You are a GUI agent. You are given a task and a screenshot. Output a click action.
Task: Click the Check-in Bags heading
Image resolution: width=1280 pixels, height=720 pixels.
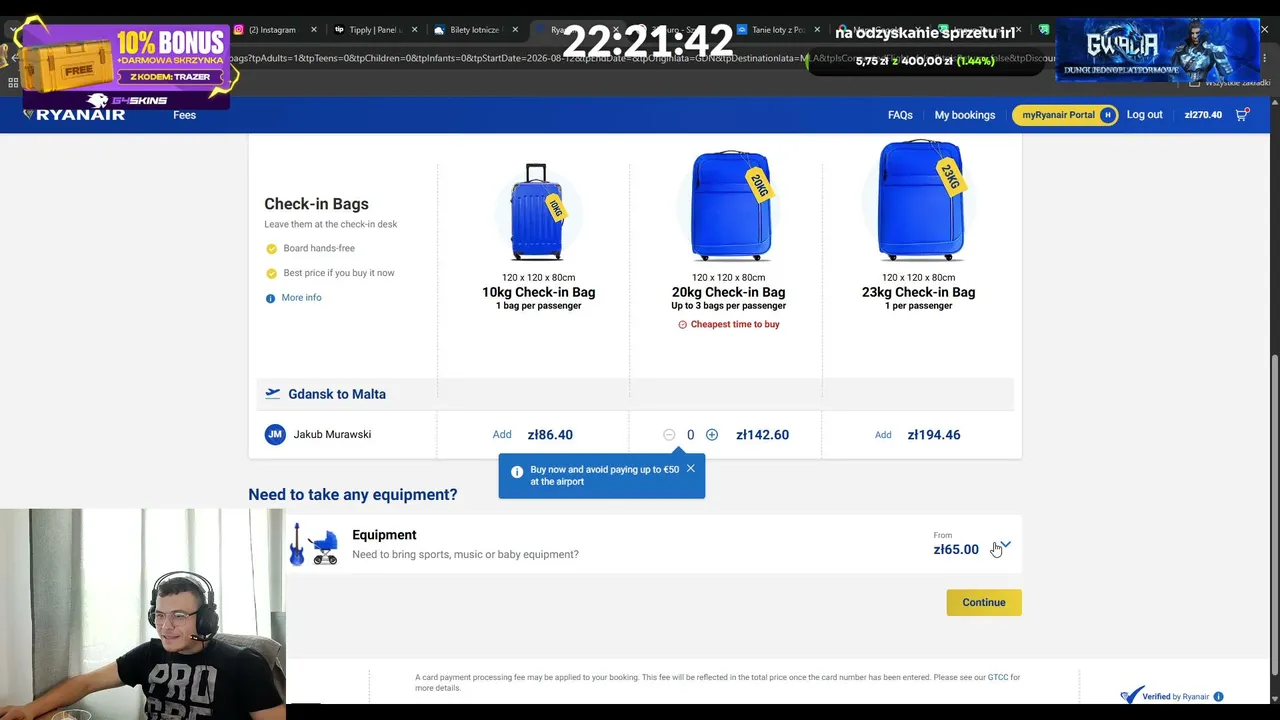(316, 204)
